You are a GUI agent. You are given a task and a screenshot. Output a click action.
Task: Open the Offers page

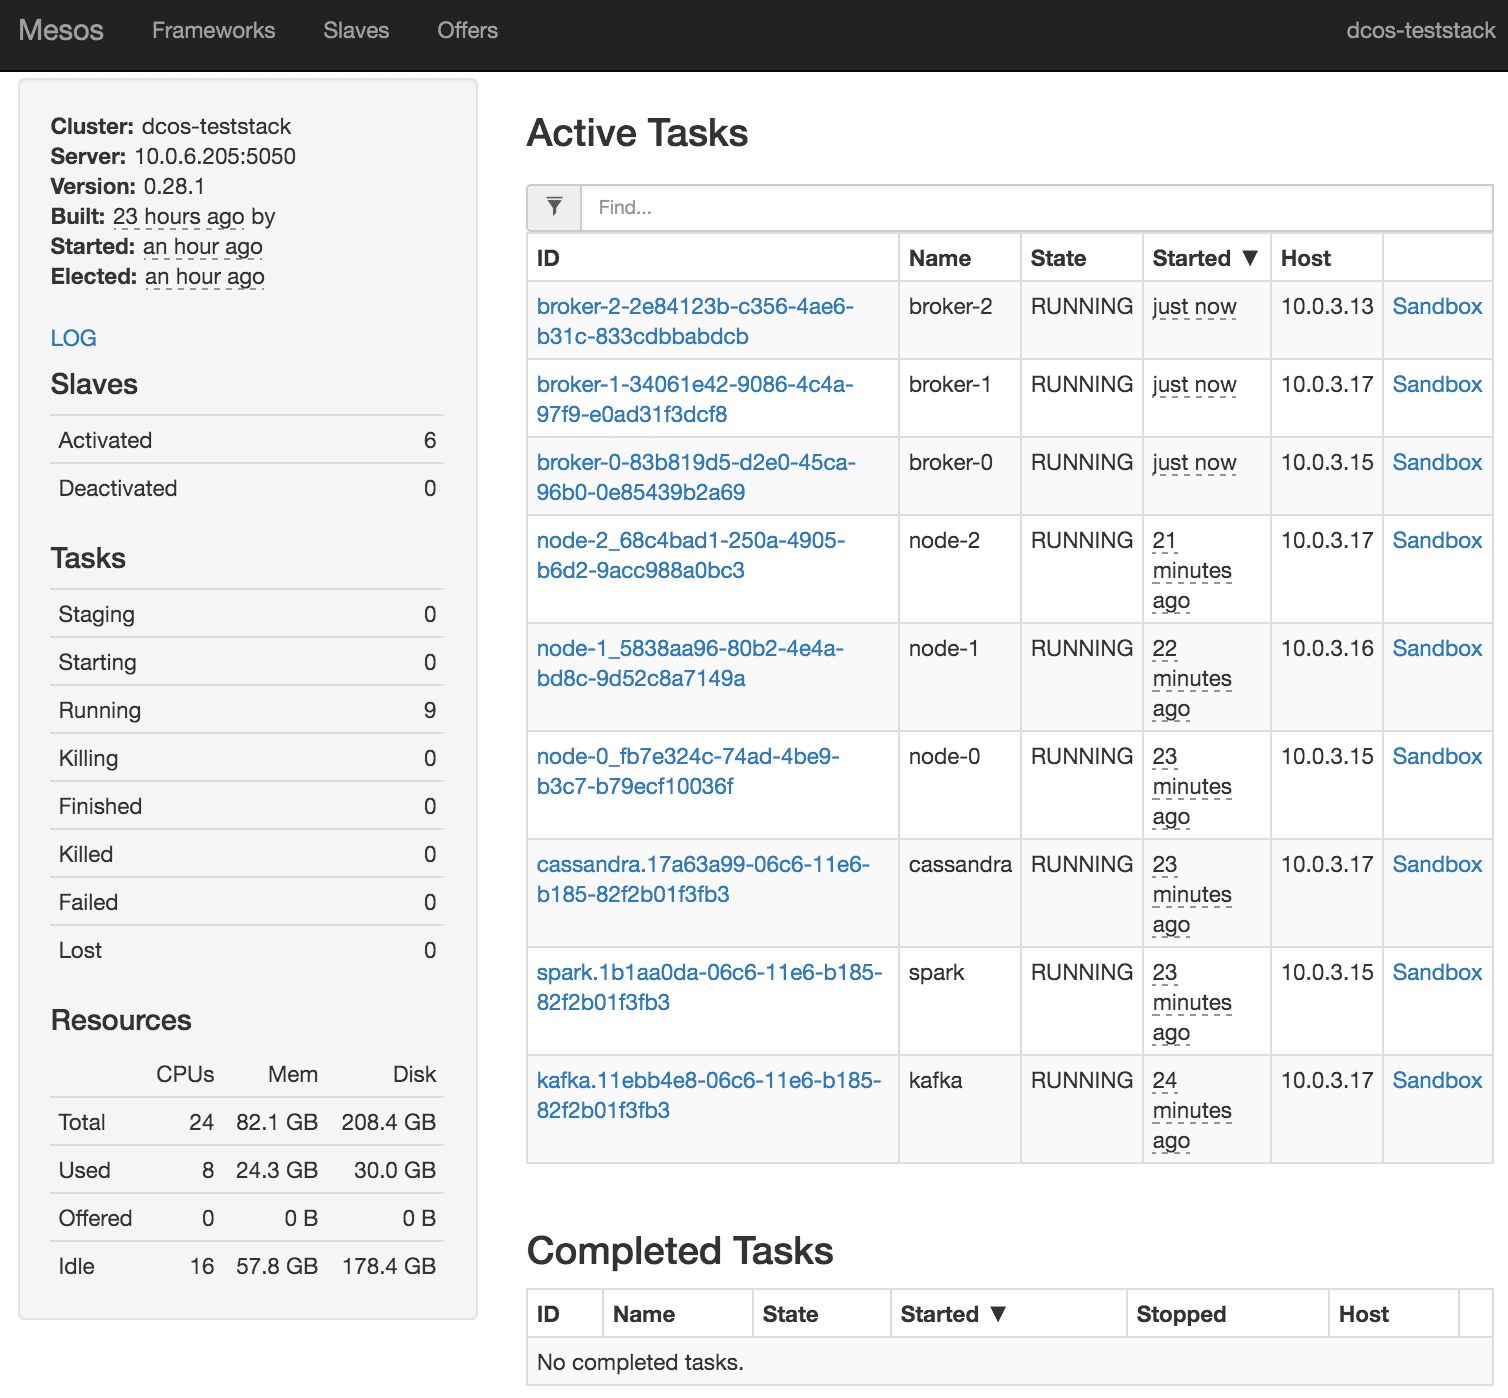467,30
